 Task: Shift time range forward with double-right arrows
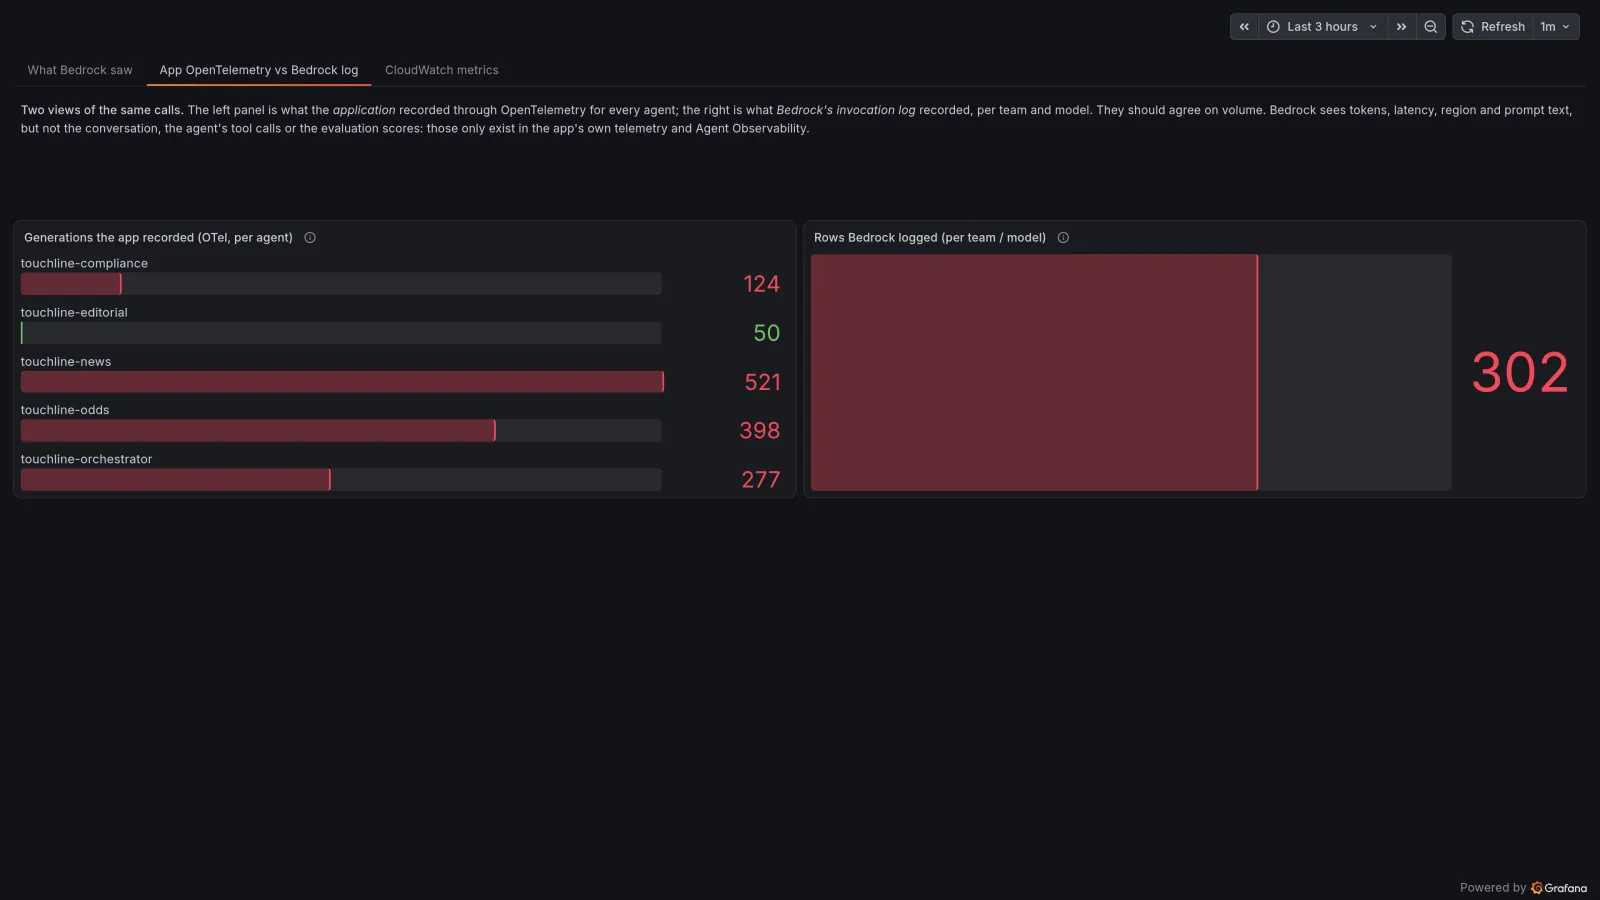[1401, 27]
